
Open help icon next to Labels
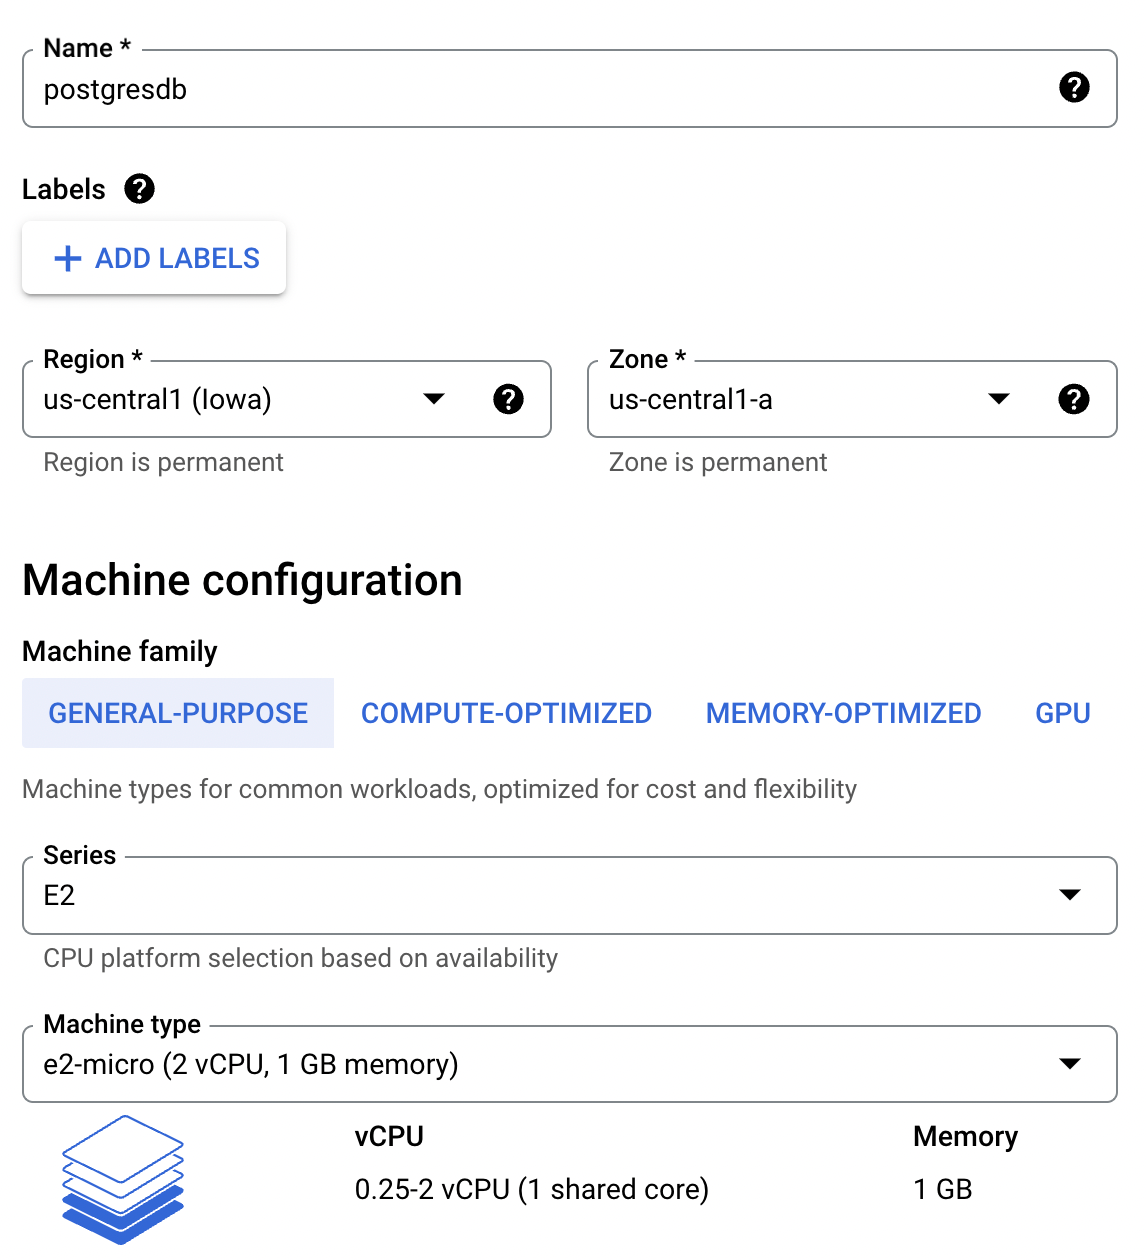click(x=140, y=189)
